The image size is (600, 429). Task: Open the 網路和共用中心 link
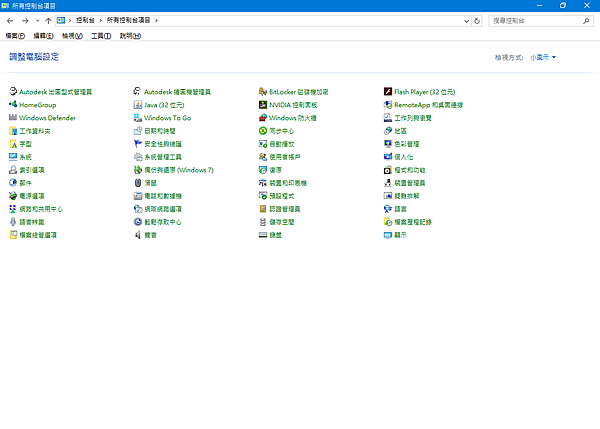pyautogui.click(x=41, y=209)
